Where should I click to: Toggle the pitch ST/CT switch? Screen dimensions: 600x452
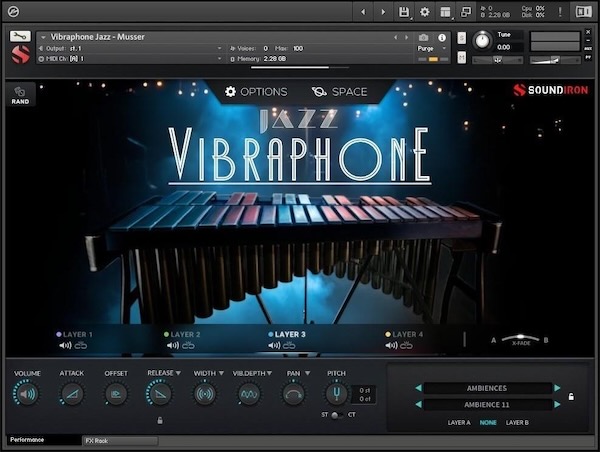tap(336, 415)
